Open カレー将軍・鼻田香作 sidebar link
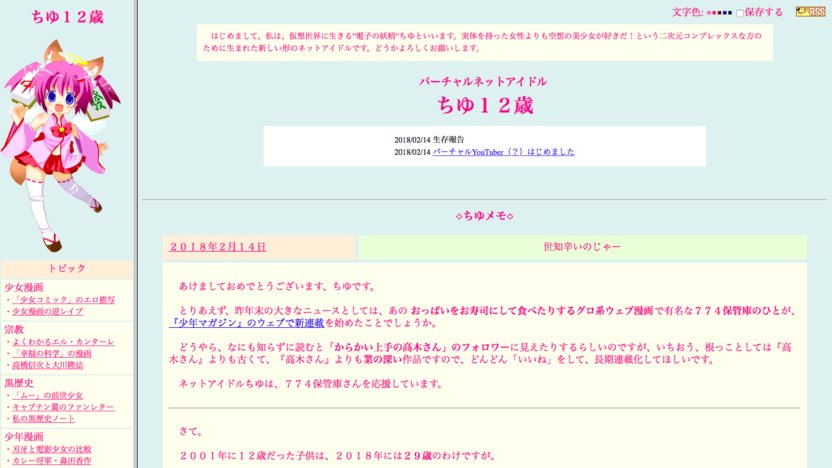 coord(52,461)
